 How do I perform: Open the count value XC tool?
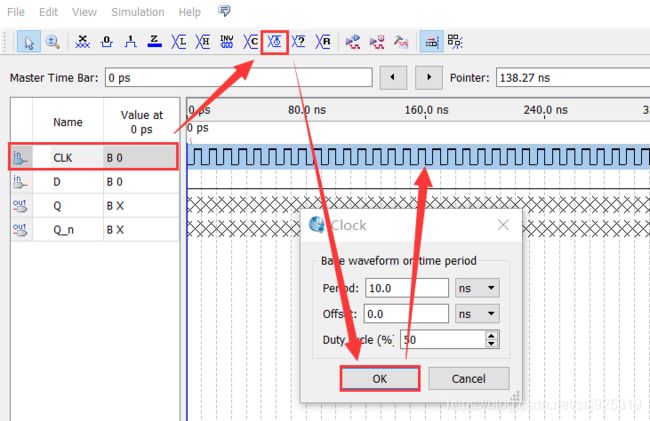tap(250, 41)
